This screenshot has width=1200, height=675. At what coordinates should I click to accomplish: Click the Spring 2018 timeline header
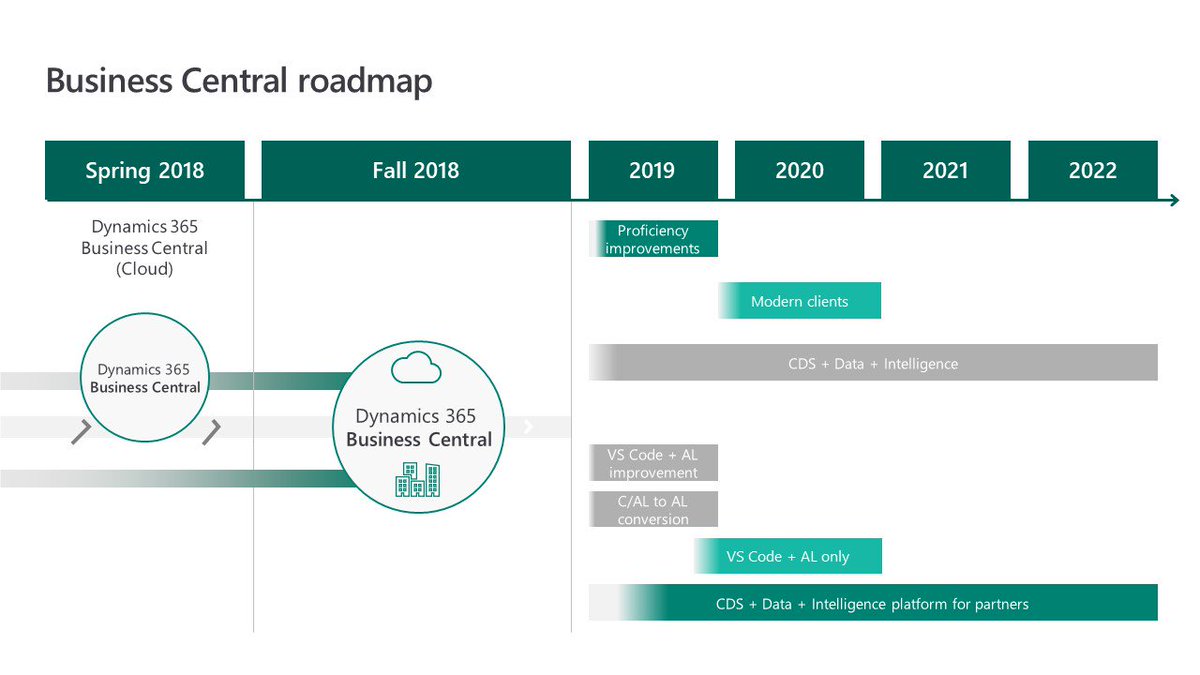(x=145, y=170)
